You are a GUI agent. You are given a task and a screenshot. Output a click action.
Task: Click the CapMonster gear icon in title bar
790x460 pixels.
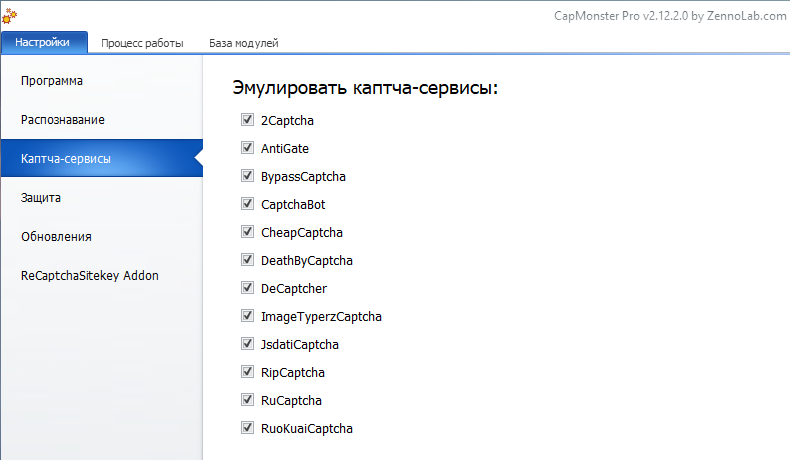(9, 16)
